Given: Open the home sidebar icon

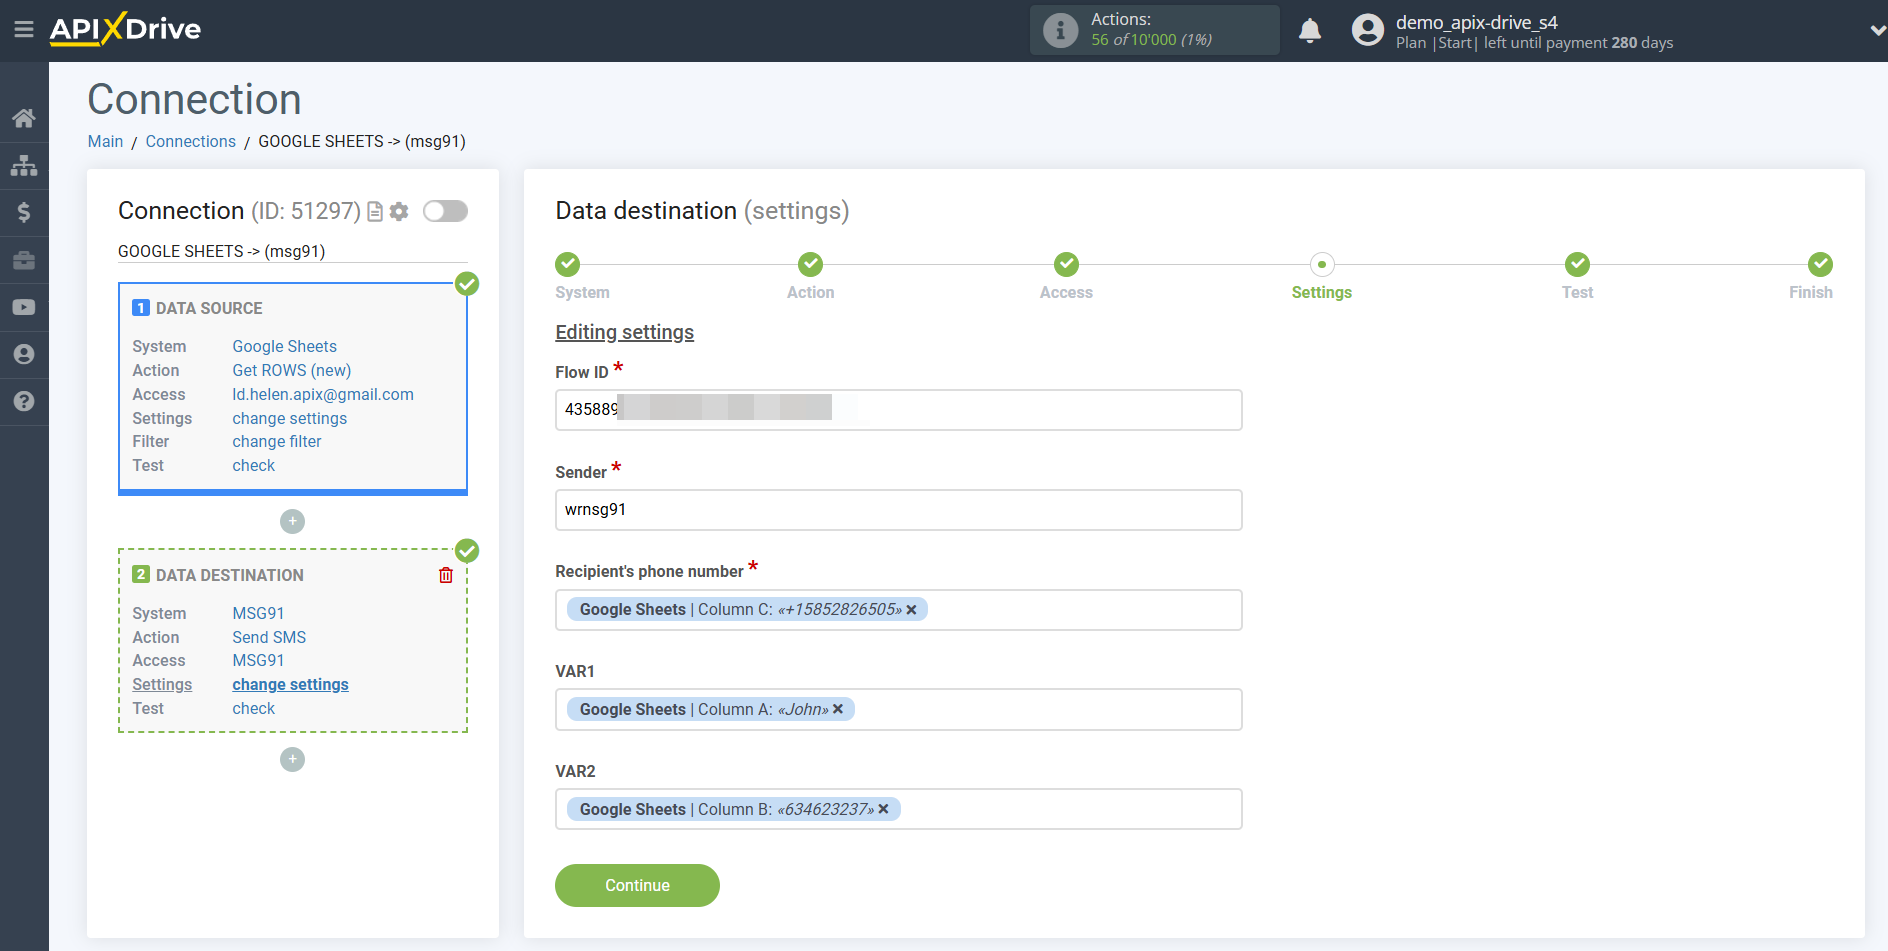Looking at the screenshot, I should click(24, 118).
